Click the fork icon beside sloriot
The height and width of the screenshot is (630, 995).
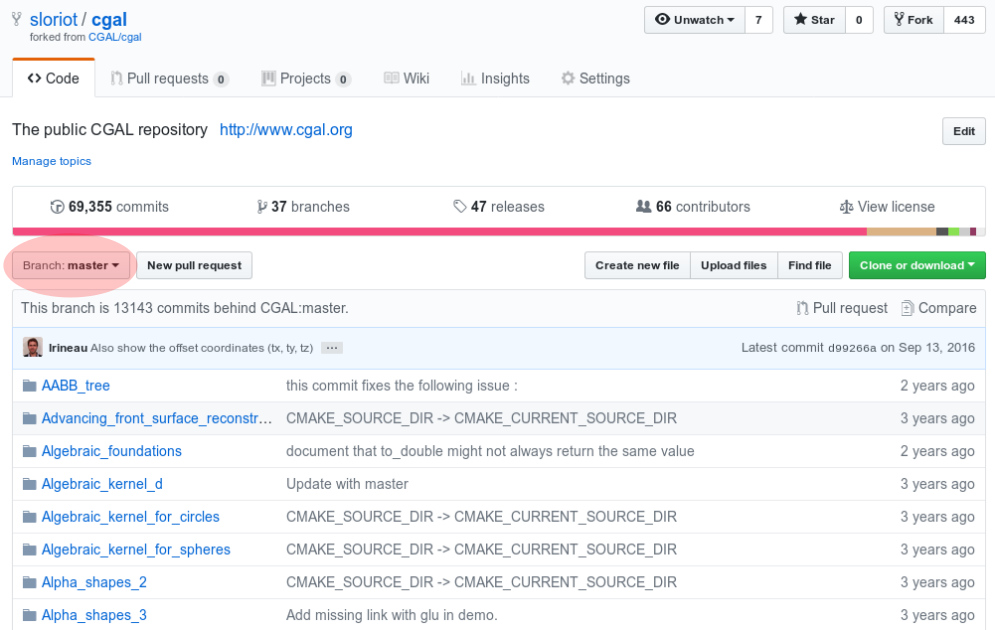click(x=17, y=20)
